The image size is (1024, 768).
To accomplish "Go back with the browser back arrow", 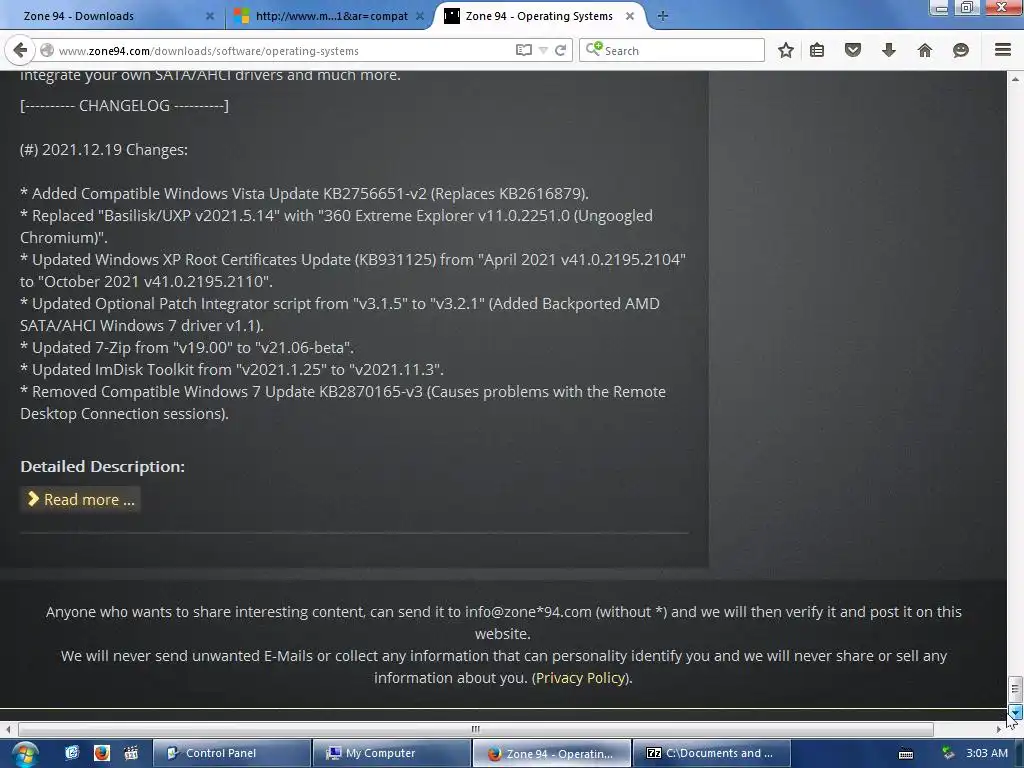I will [x=20, y=50].
